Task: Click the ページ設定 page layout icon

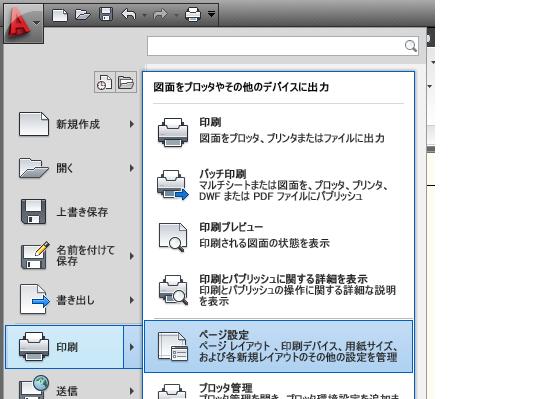Action: [173, 347]
